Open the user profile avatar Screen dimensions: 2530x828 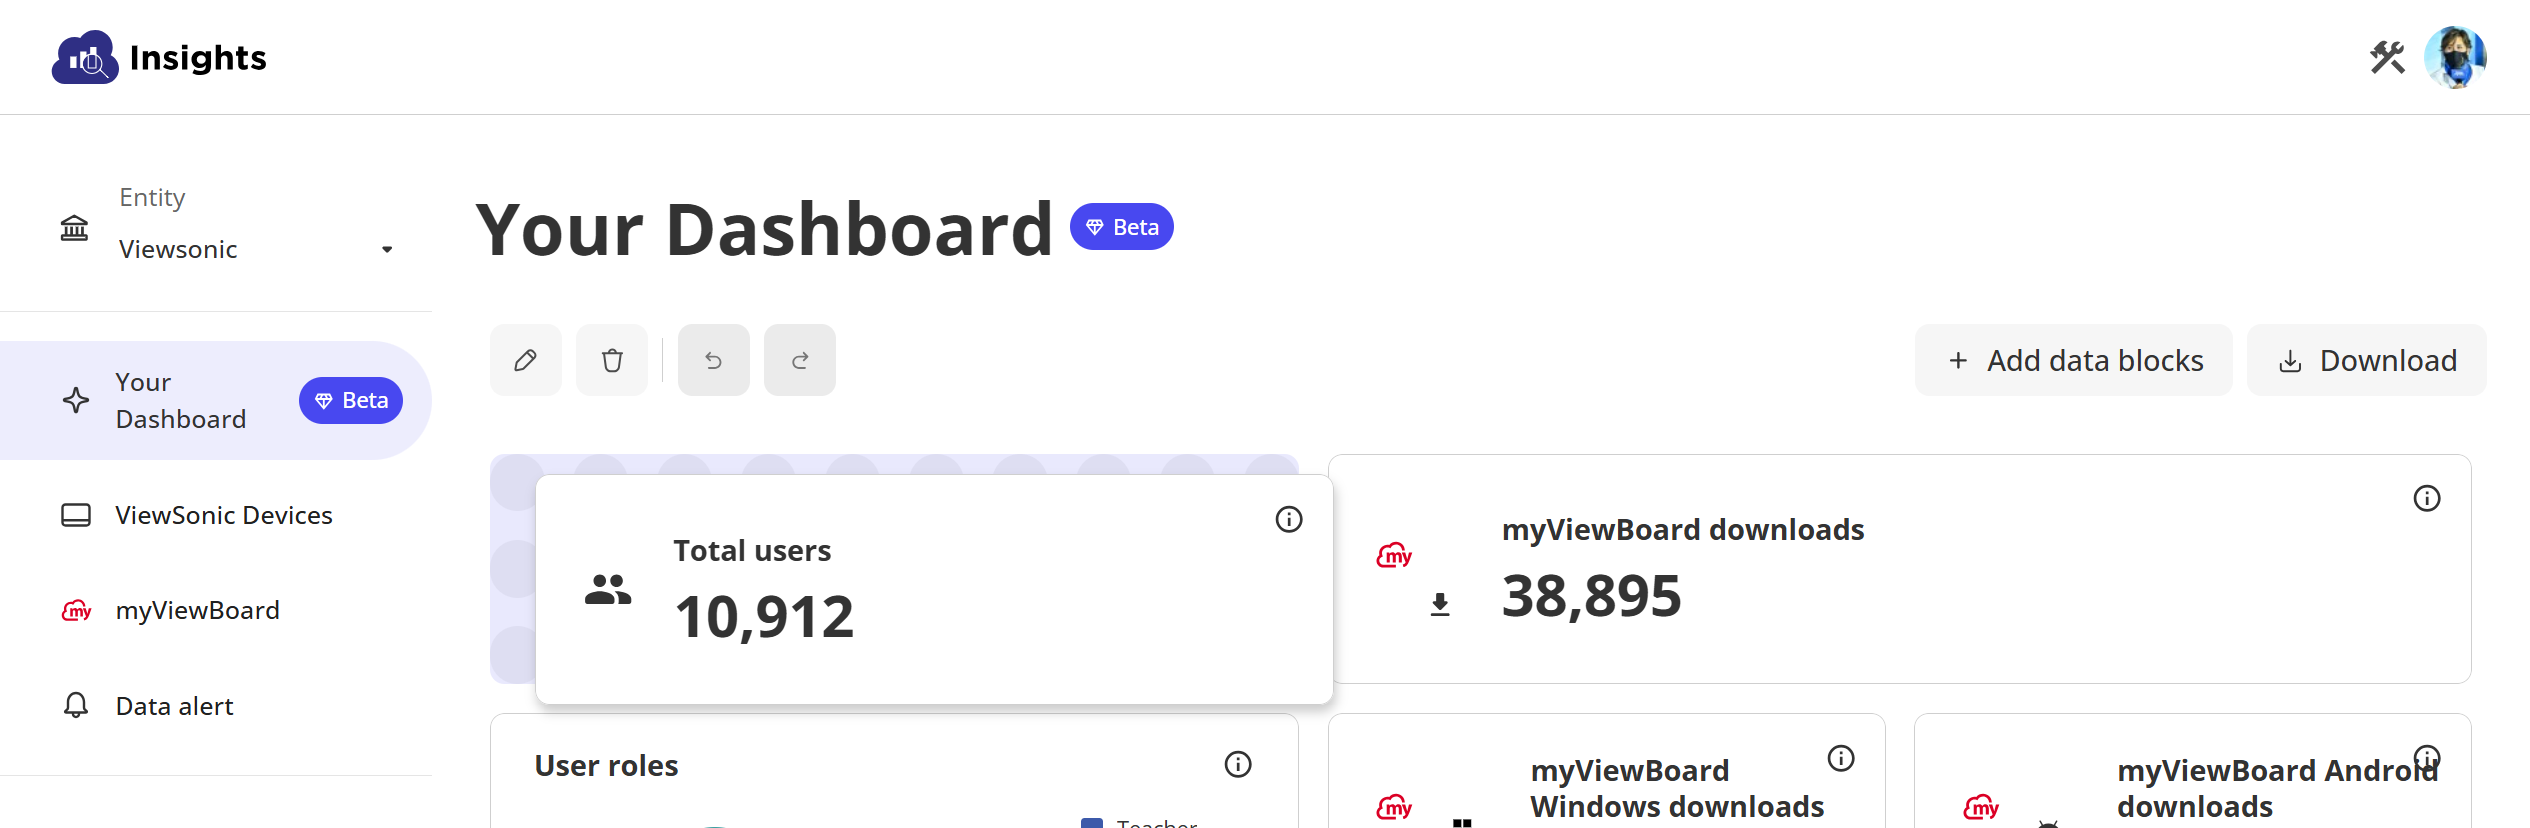coord(2455,57)
